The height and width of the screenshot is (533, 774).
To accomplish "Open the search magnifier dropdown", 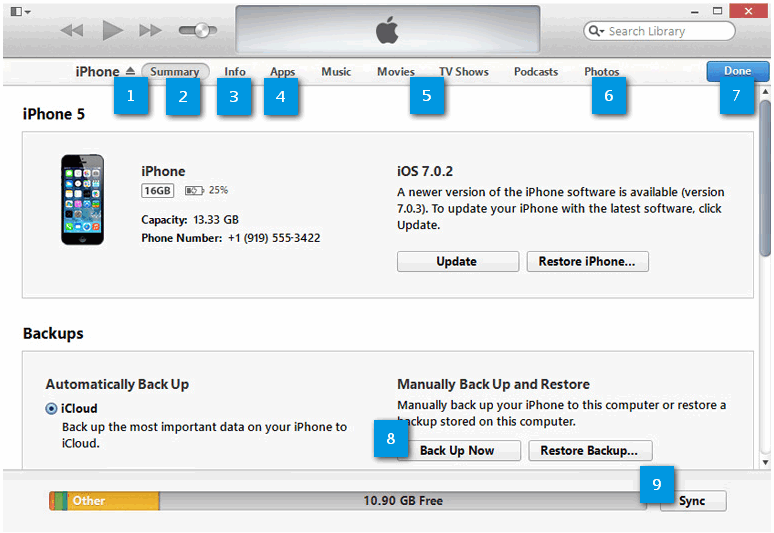I will 596,31.
